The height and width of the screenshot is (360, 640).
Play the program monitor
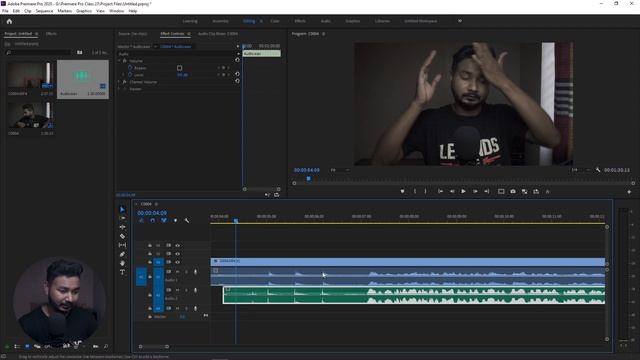coord(463,191)
